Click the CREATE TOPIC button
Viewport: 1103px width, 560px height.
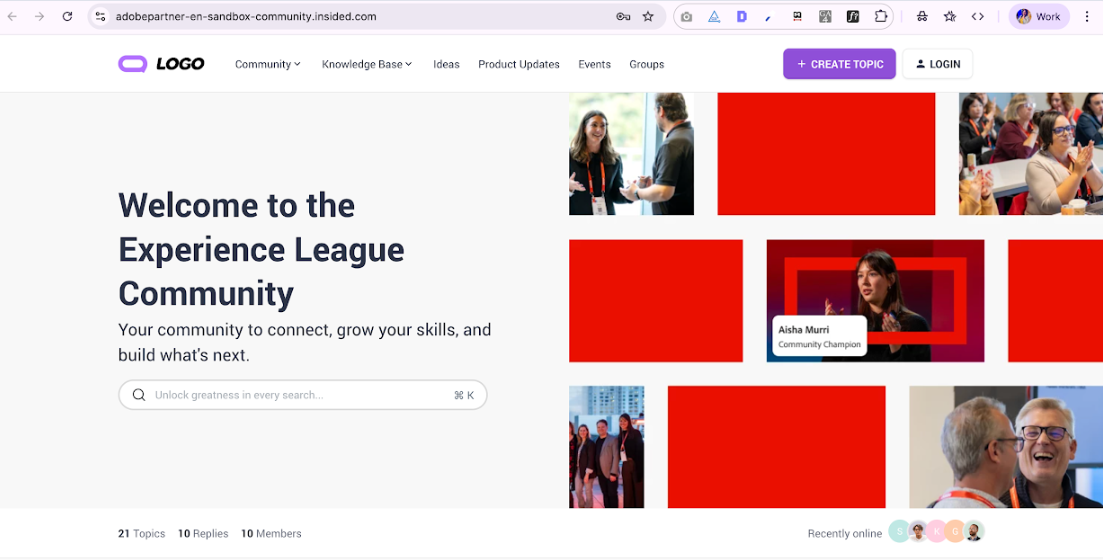[x=839, y=64]
